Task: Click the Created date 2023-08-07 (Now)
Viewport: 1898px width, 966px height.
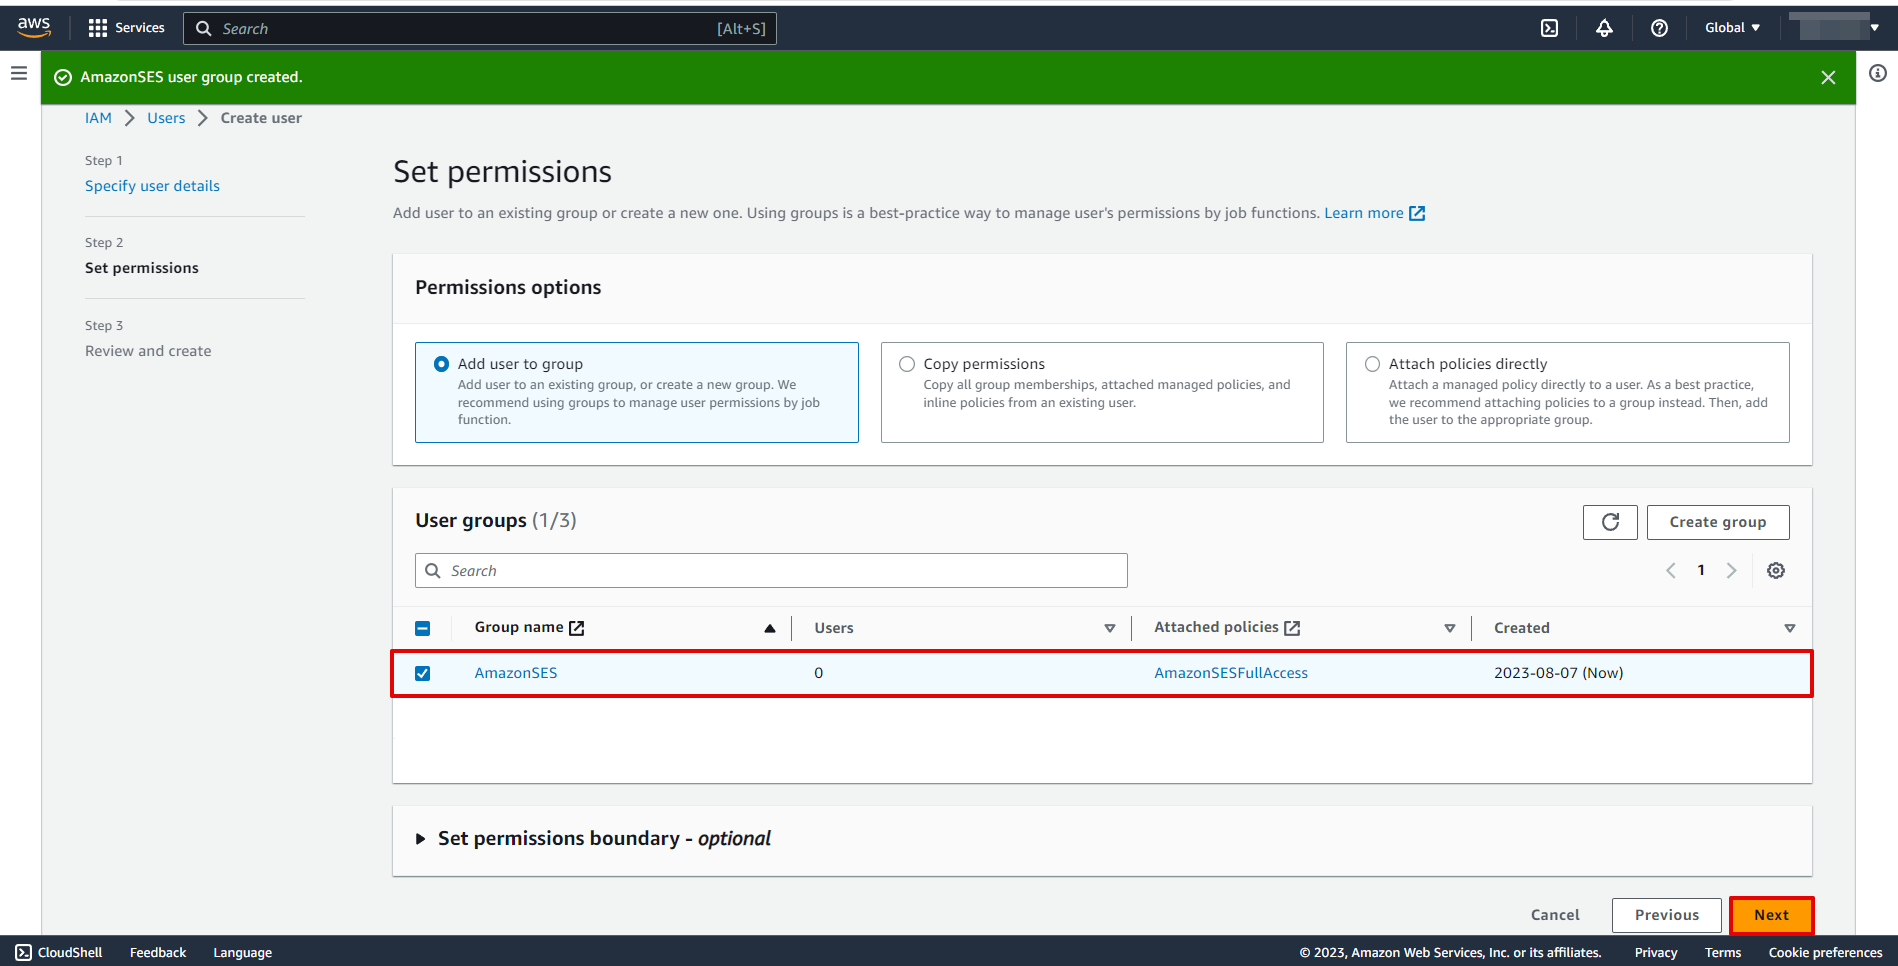Action: (1558, 673)
